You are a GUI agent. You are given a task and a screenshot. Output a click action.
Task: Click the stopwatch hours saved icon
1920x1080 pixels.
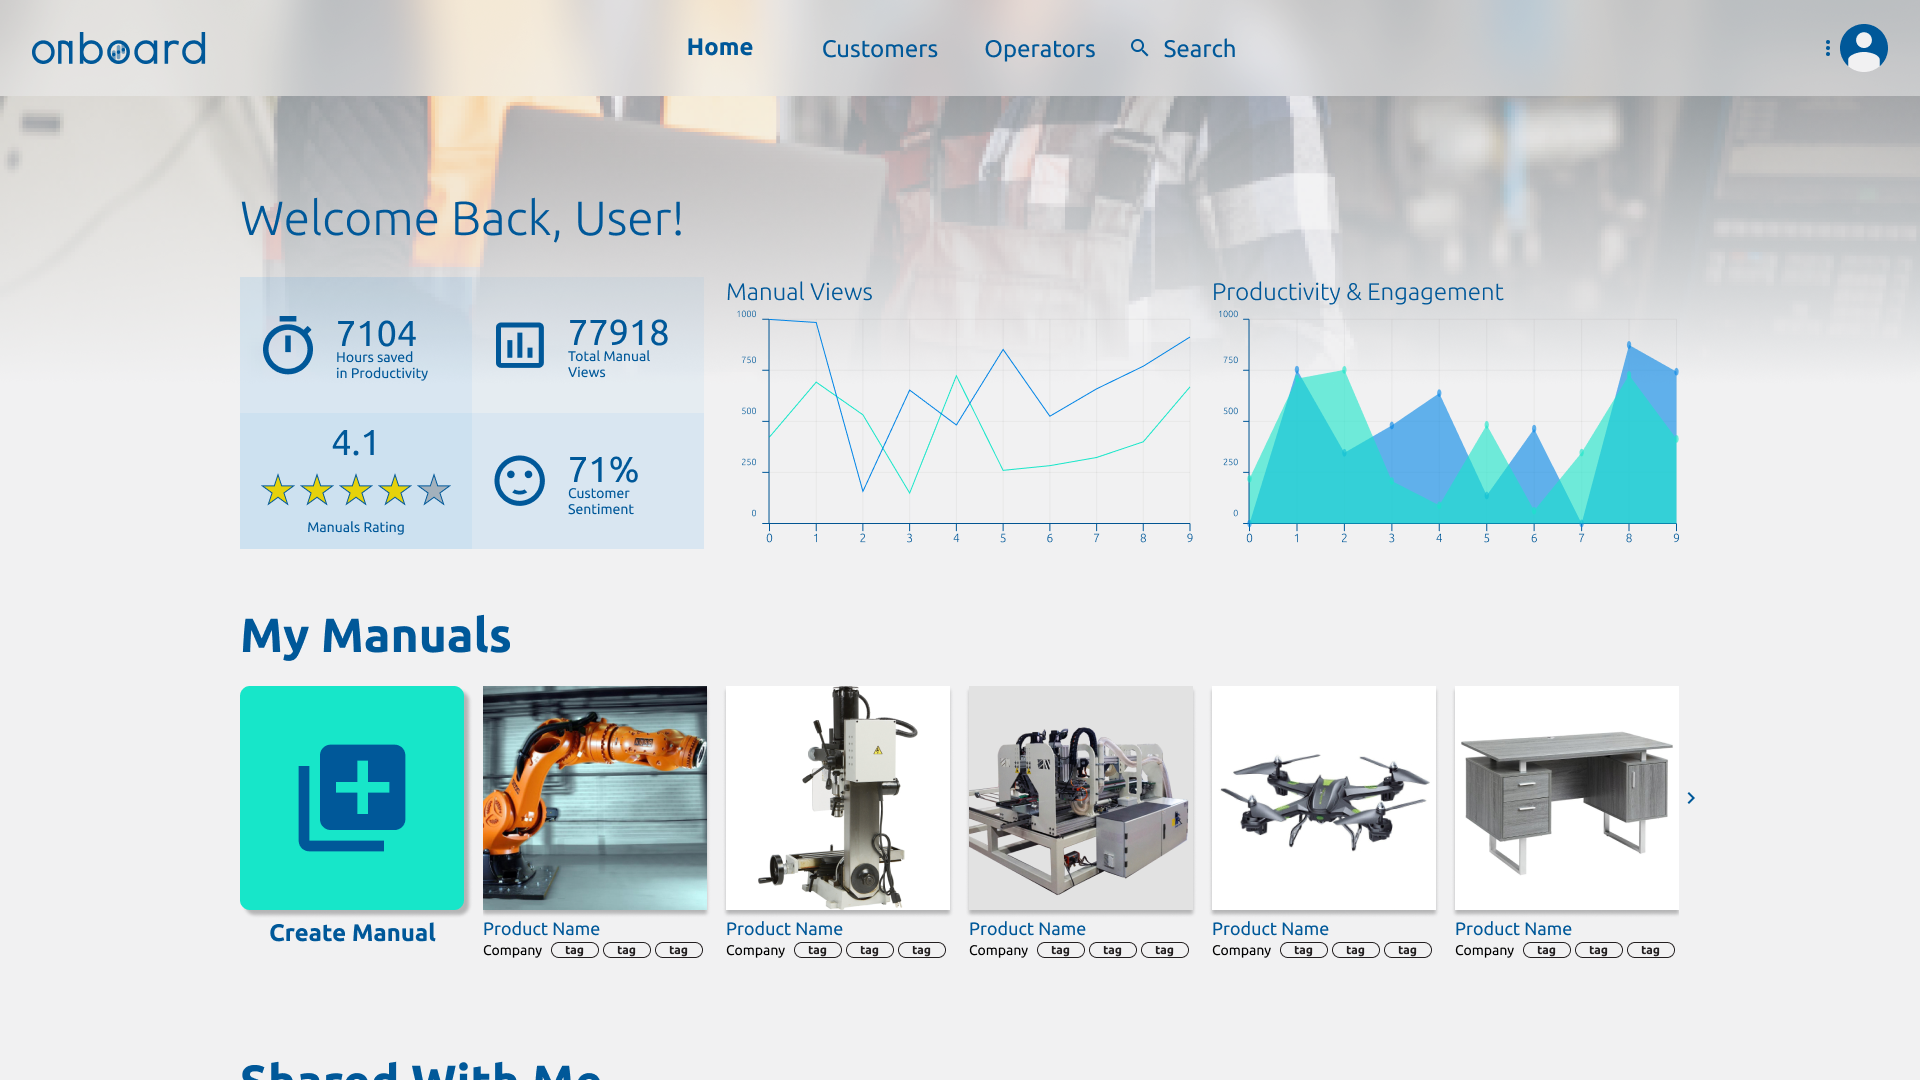288,345
